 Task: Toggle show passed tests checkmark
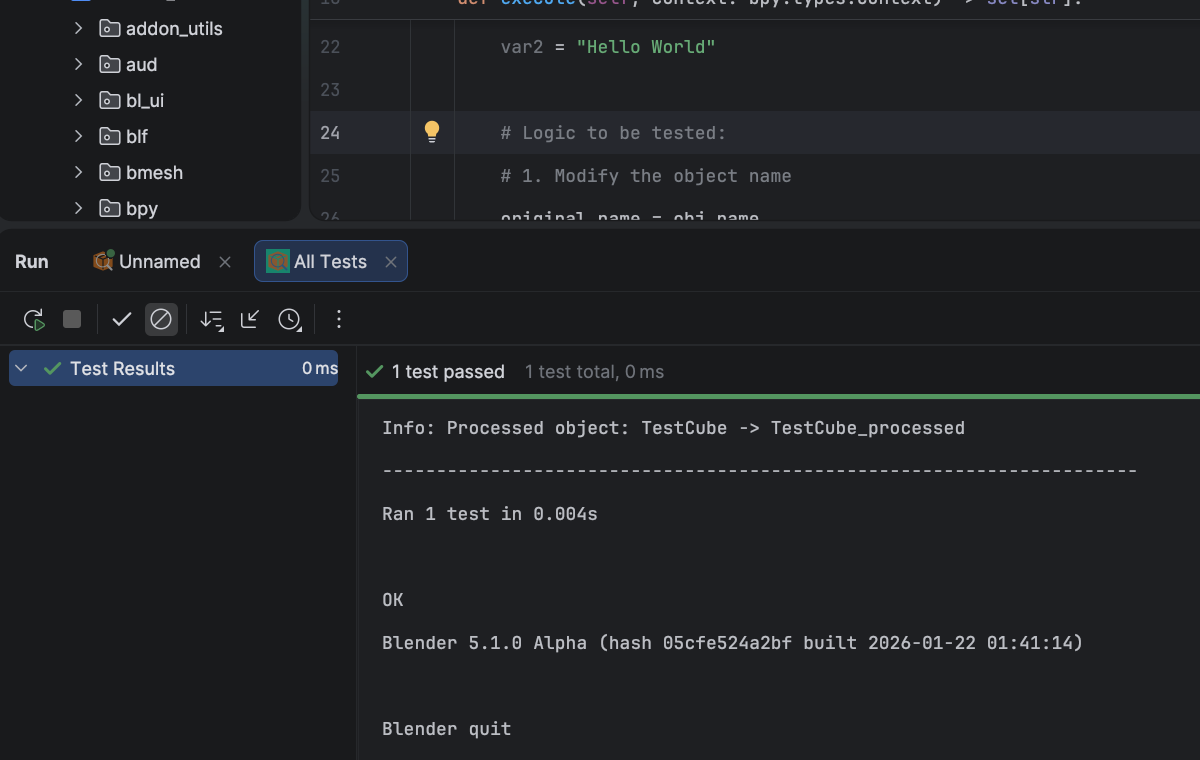122,319
